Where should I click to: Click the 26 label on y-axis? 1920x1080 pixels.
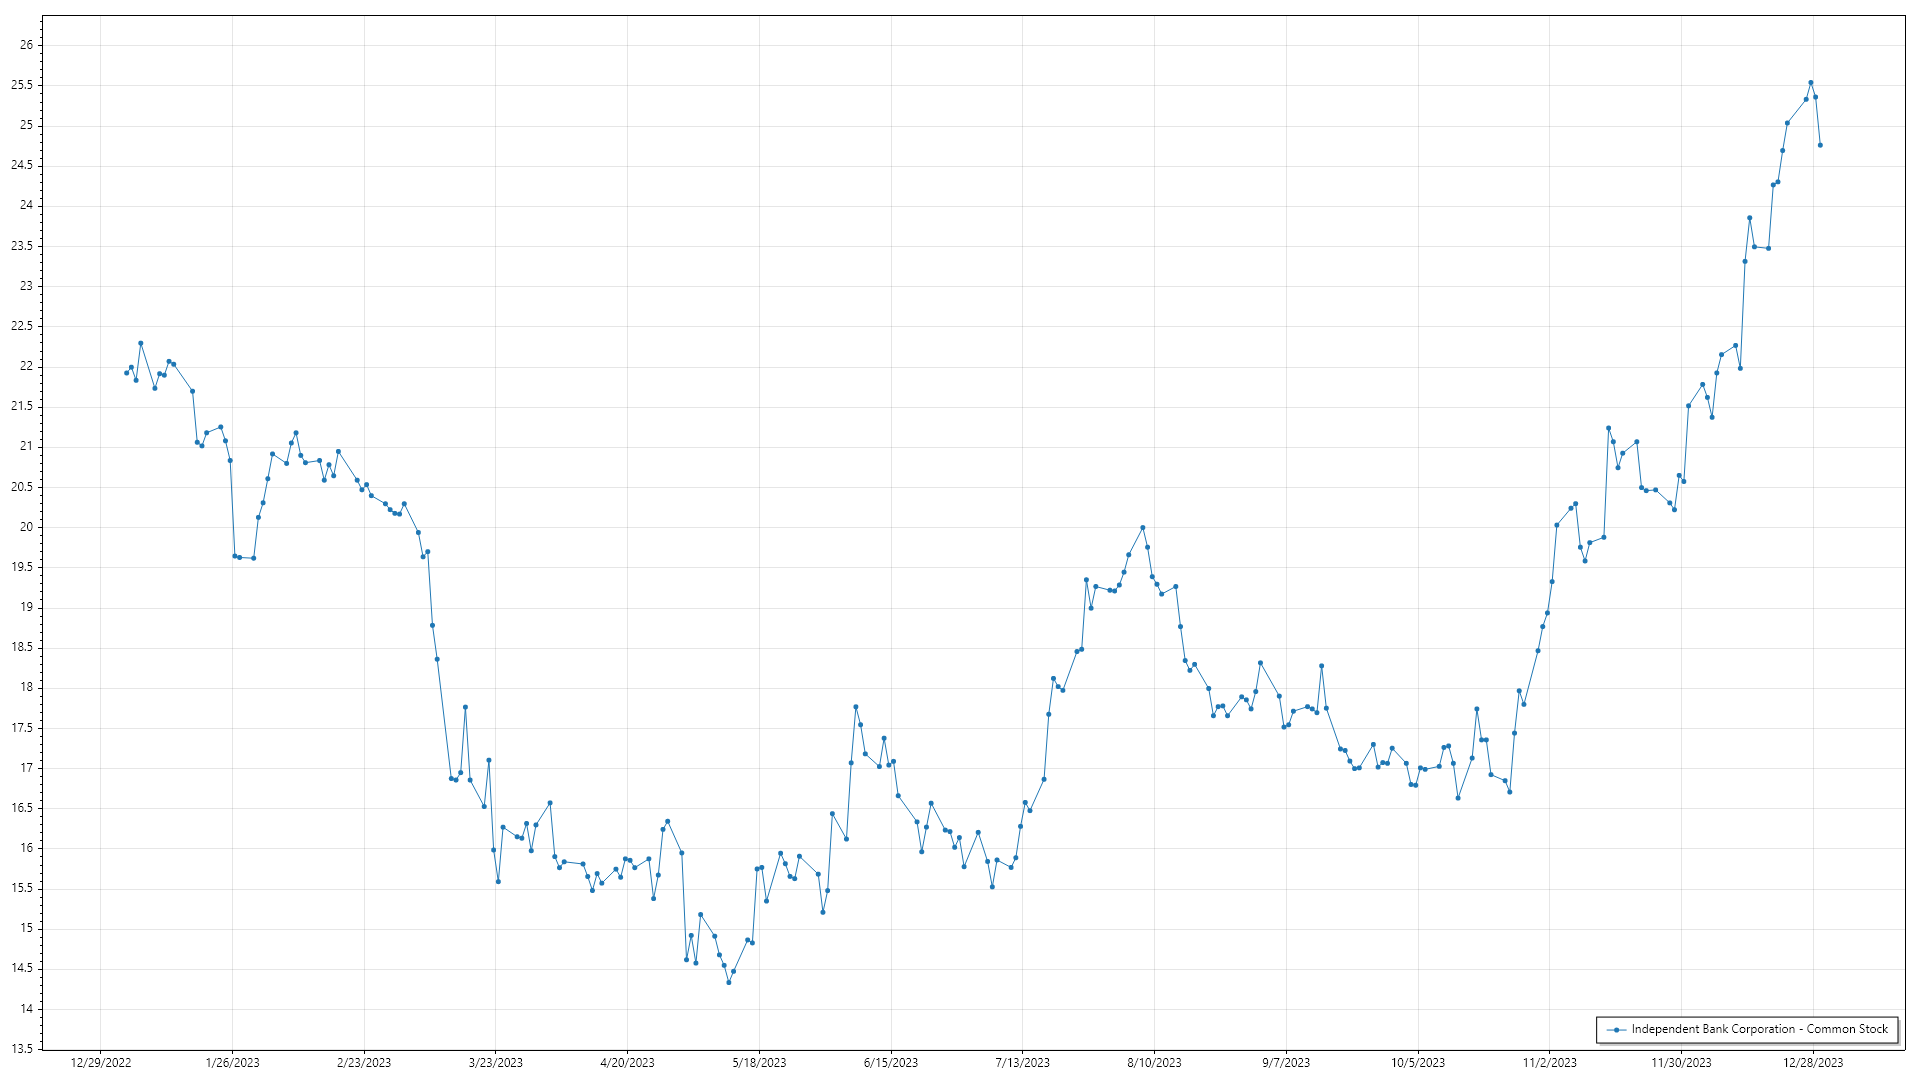tap(27, 45)
